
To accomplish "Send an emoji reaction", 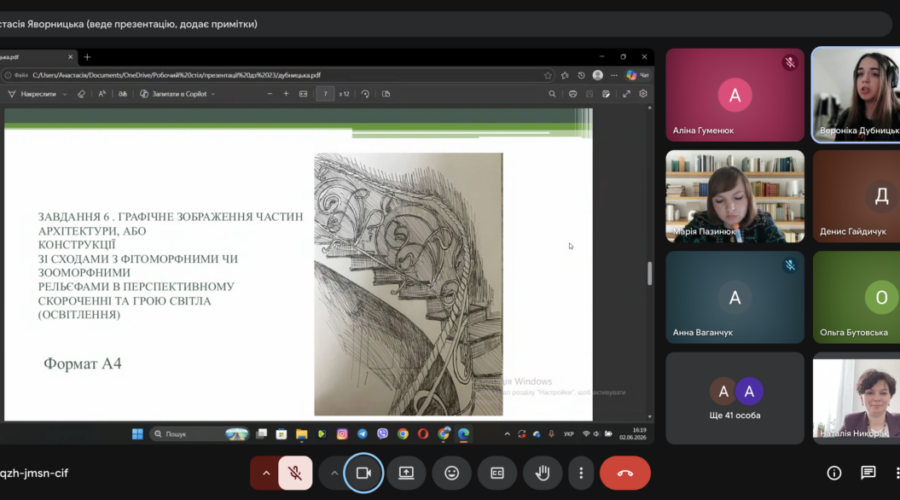I will [452, 473].
